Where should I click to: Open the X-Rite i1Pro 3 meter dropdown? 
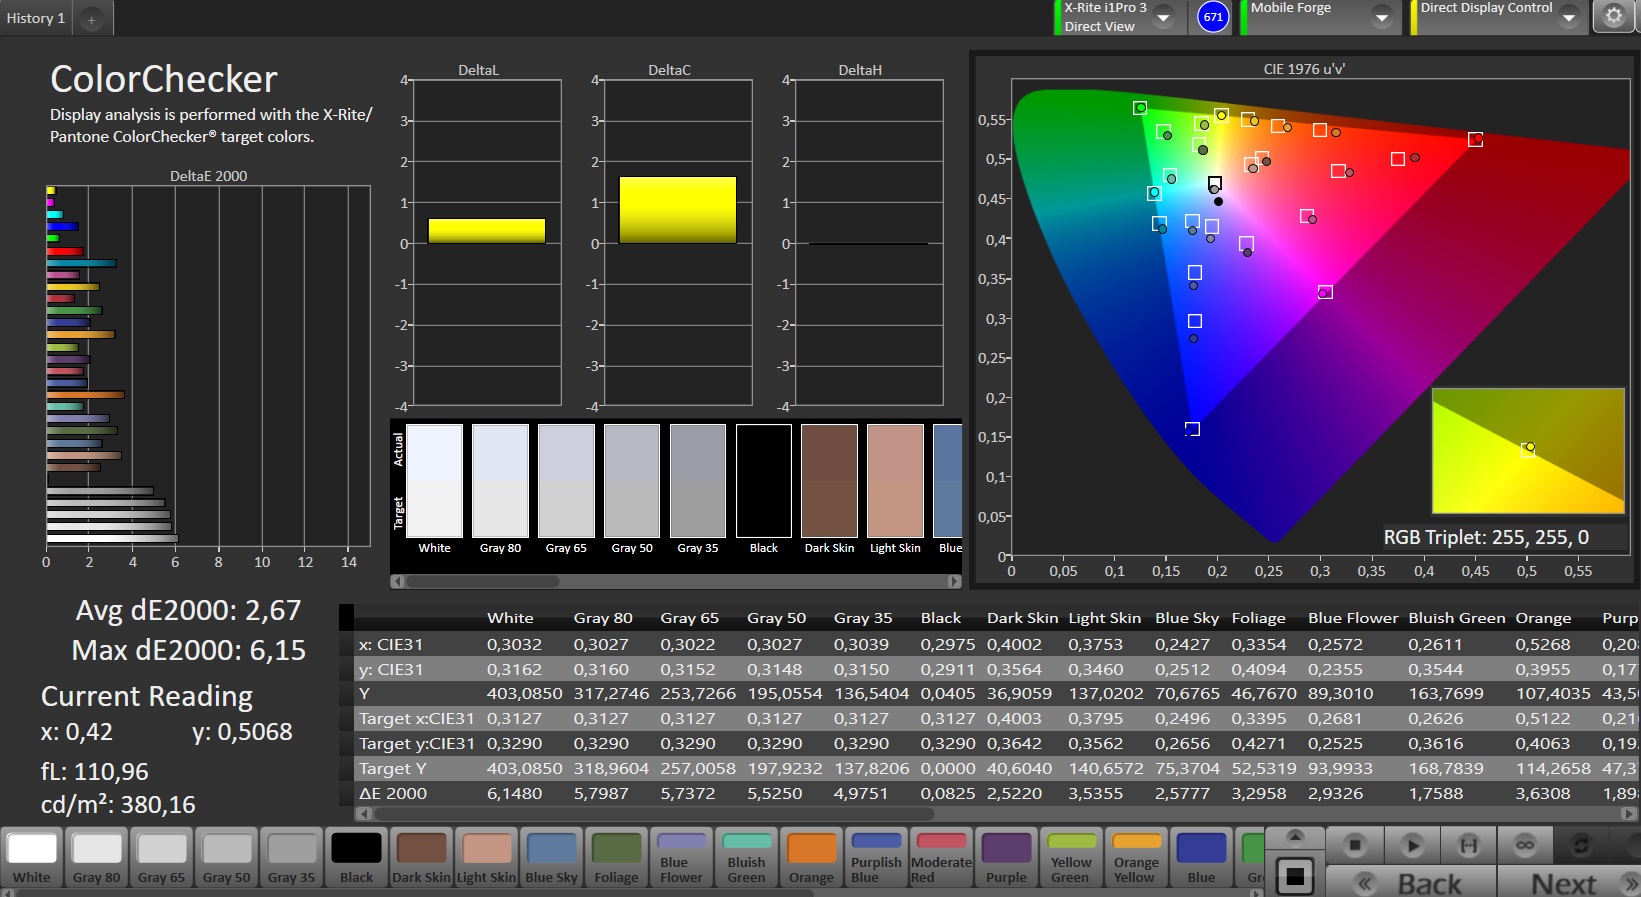pyautogui.click(x=1164, y=18)
